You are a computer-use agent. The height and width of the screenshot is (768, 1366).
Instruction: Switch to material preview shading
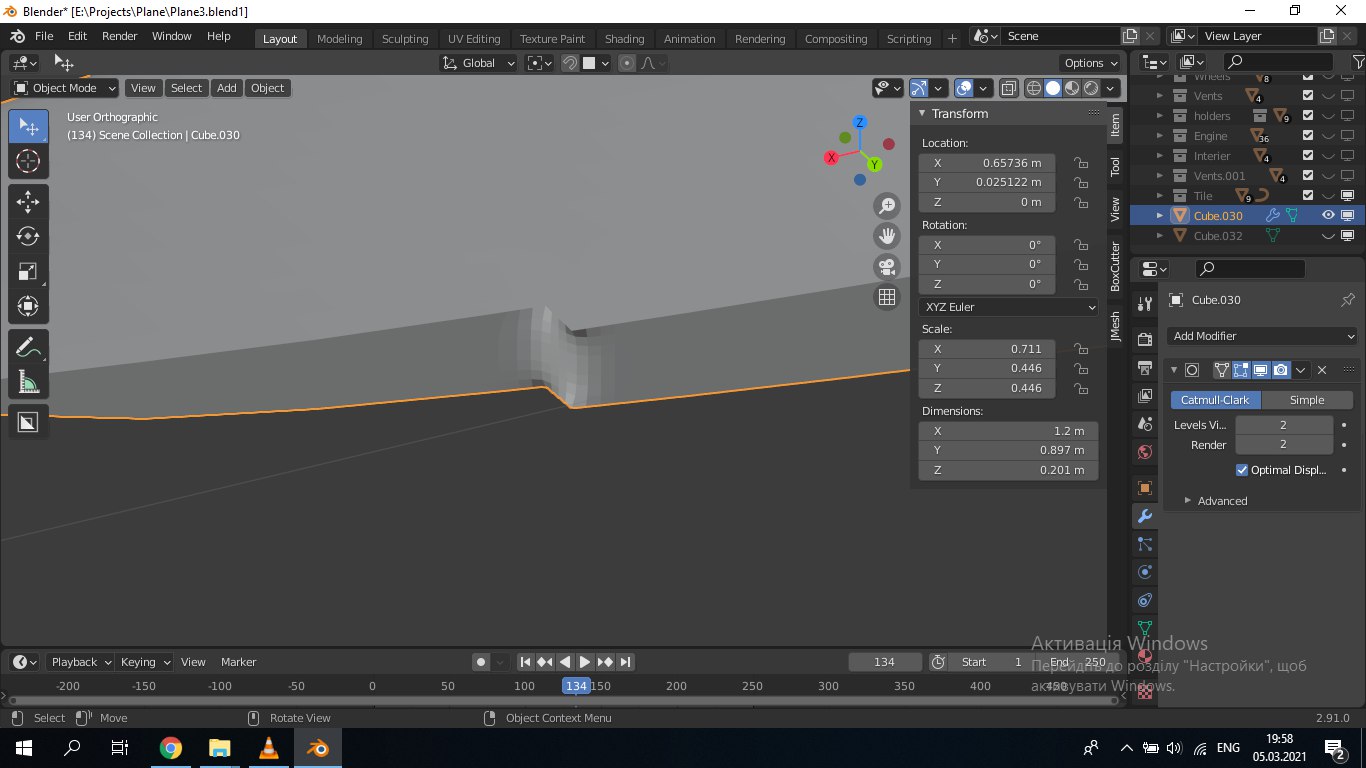coord(1072,88)
